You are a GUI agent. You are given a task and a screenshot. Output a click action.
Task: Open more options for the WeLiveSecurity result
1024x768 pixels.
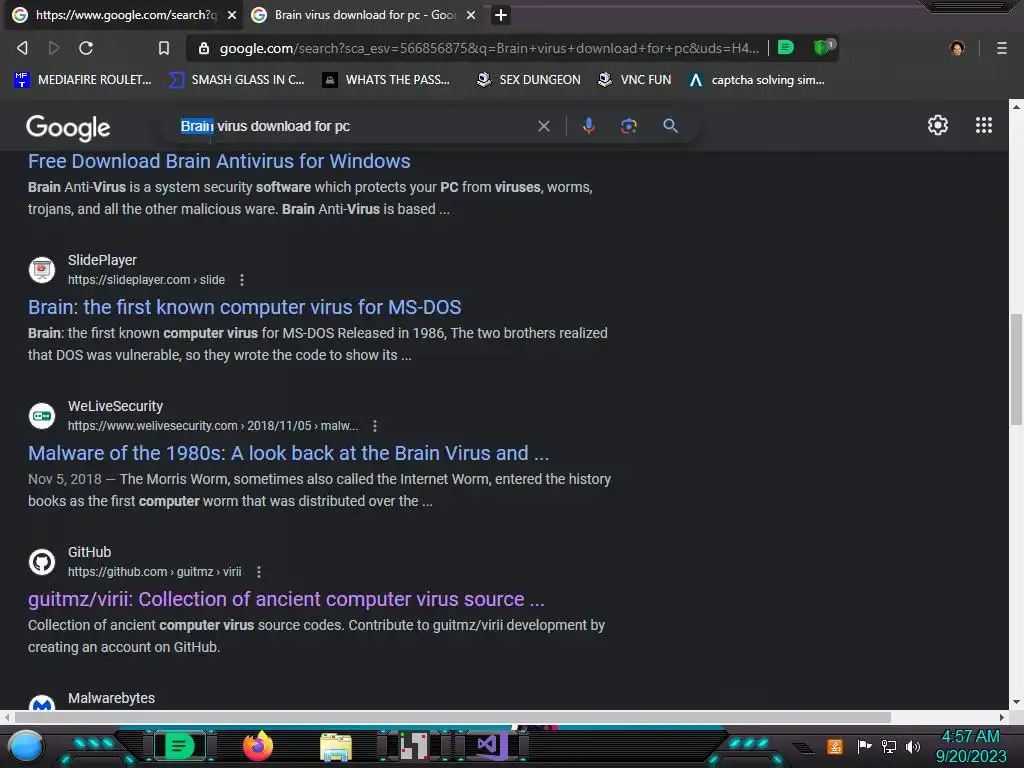coord(374,426)
